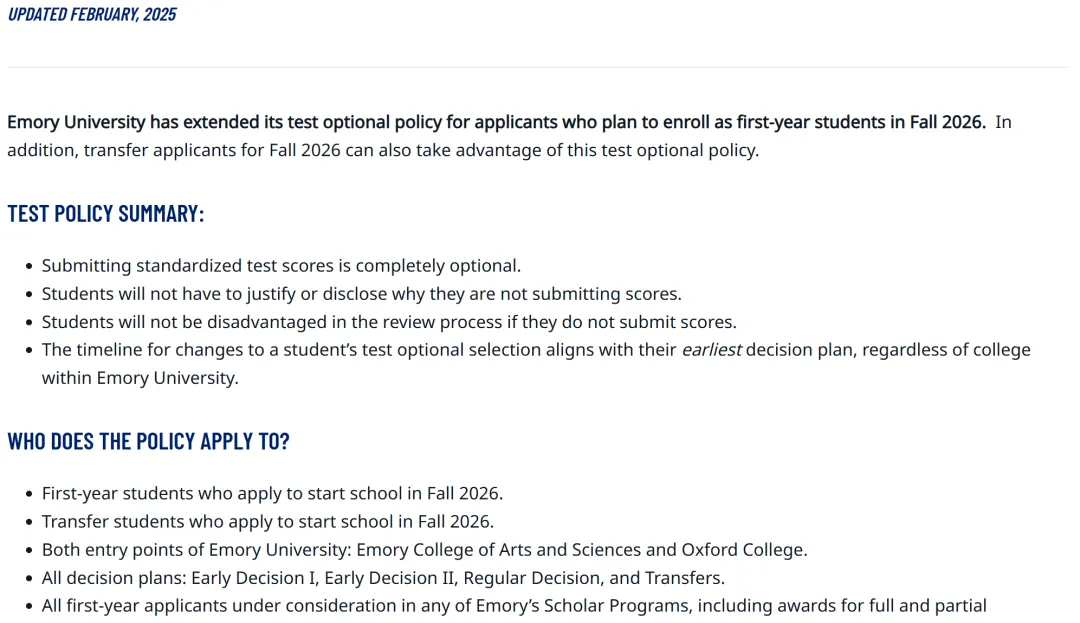Click the bullet about not having to justify scores
This screenshot has width=1080, height=623.
361,294
